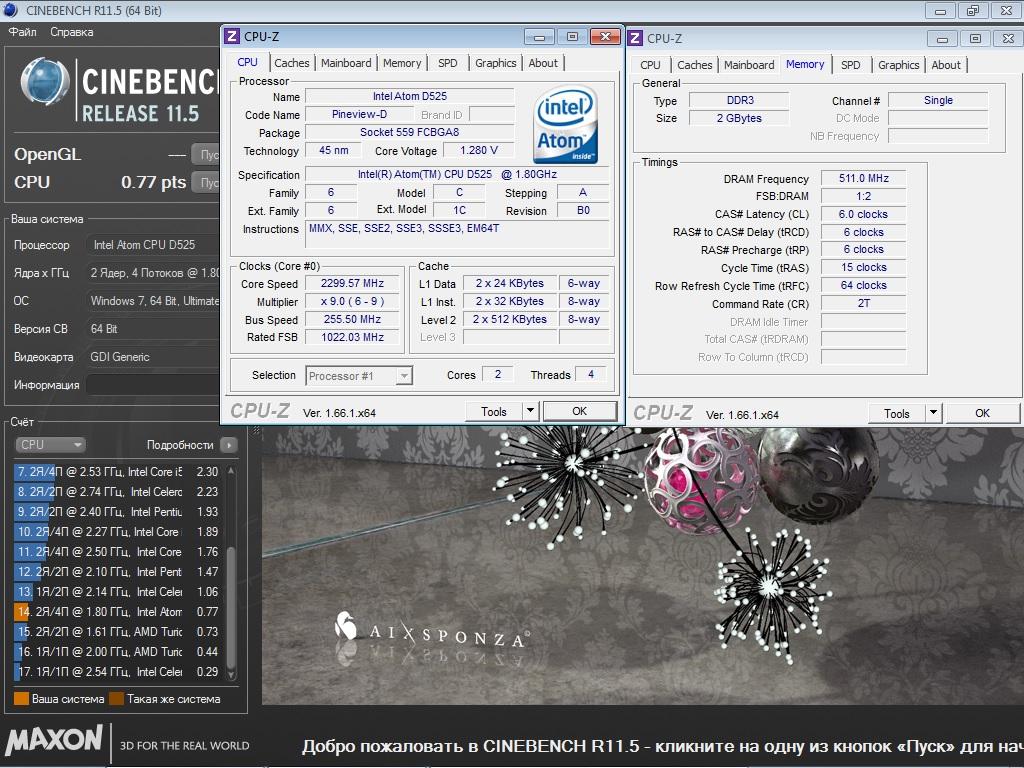This screenshot has width=1024, height=768.
Task: Click the MAXON logo at bottom
Action: pyautogui.click(x=54, y=741)
